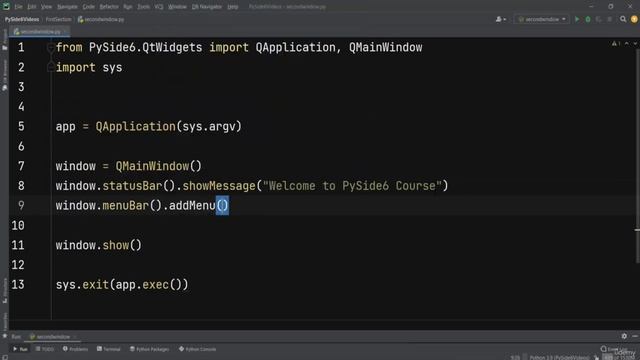Screen dimensions: 640x360
Task: Click FirstSection breadcrumb in navigation bar
Action: click(58, 19)
